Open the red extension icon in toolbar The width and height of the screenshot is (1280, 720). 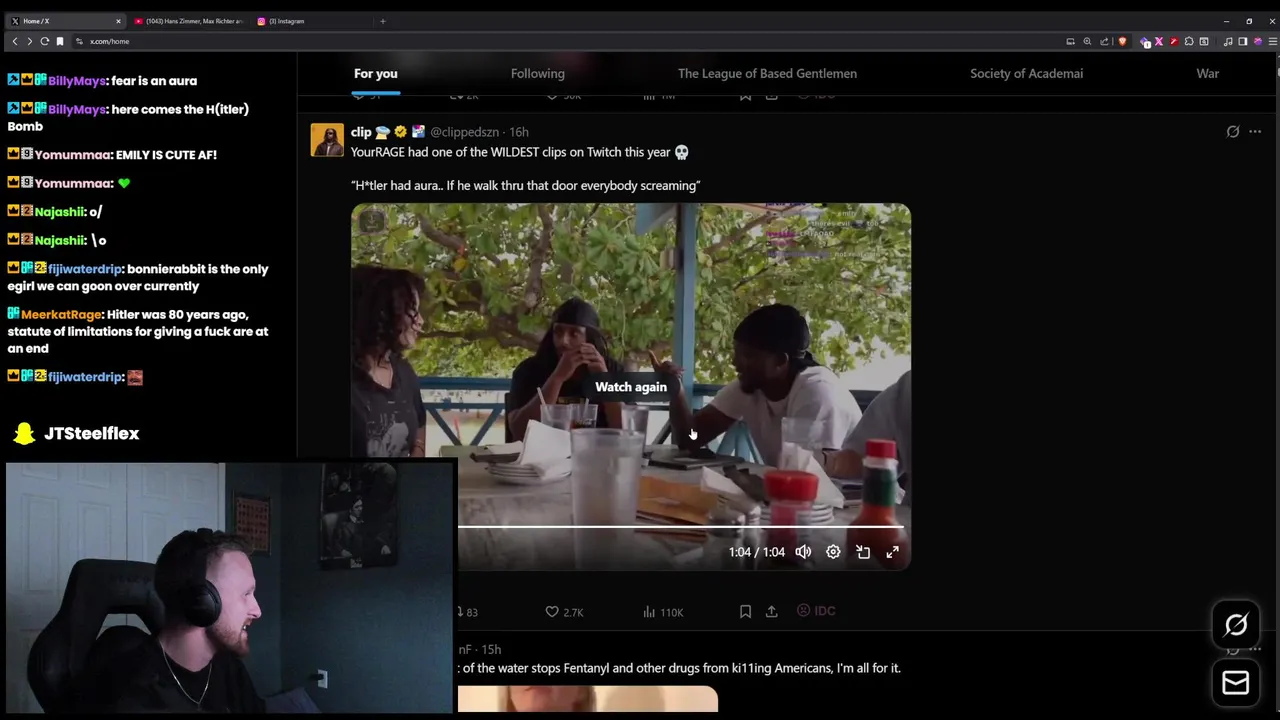1174,41
